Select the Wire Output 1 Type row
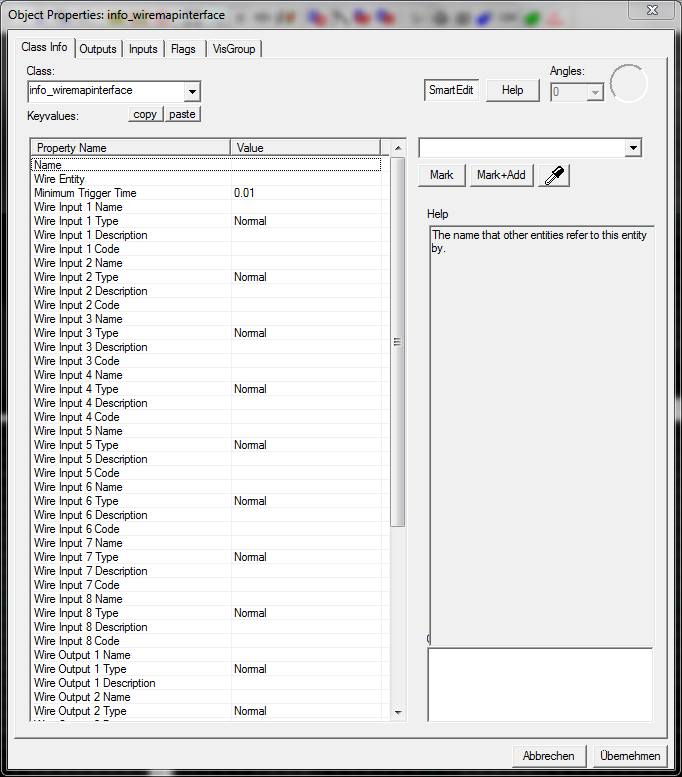 tap(206, 669)
